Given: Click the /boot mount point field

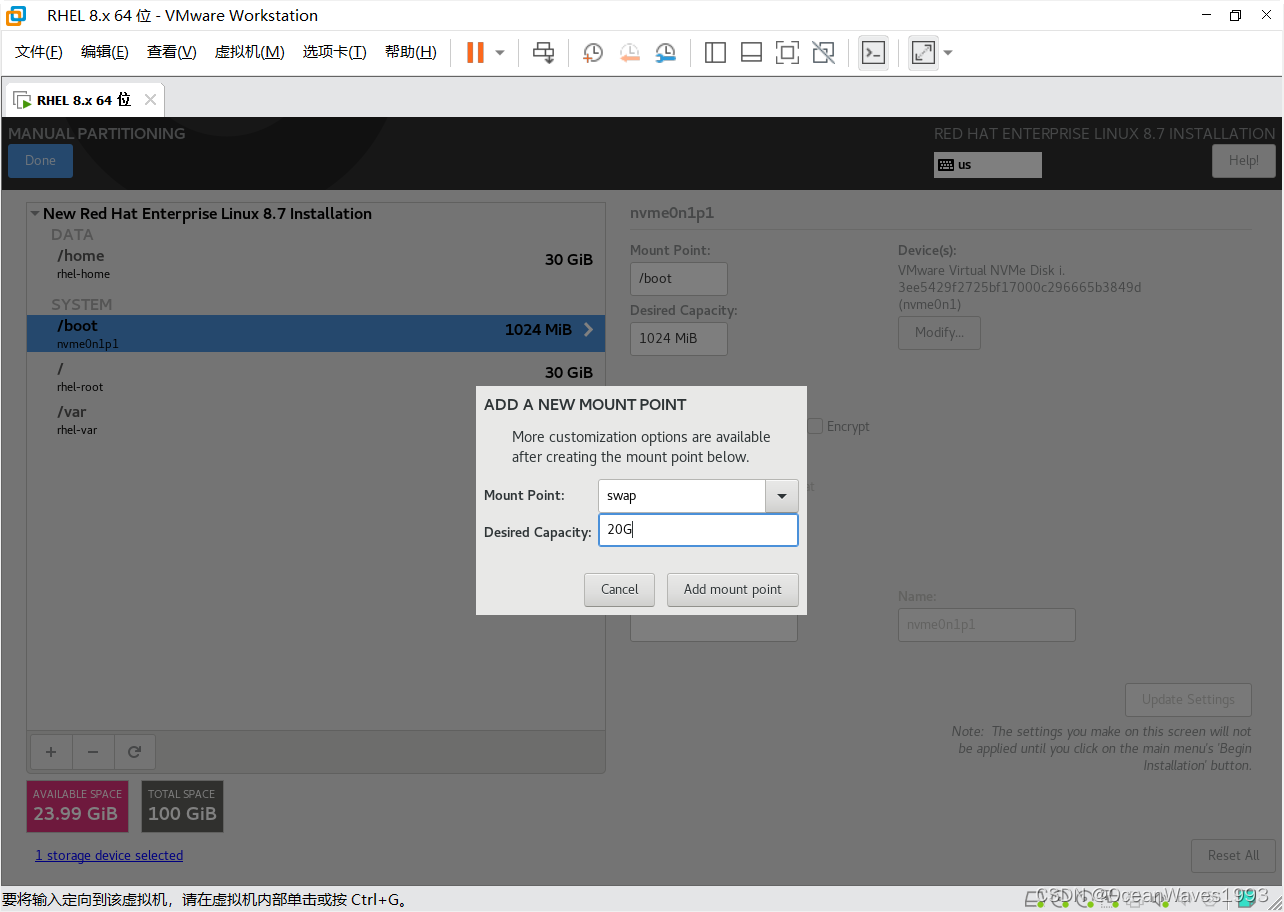Looking at the screenshot, I should point(679,279).
